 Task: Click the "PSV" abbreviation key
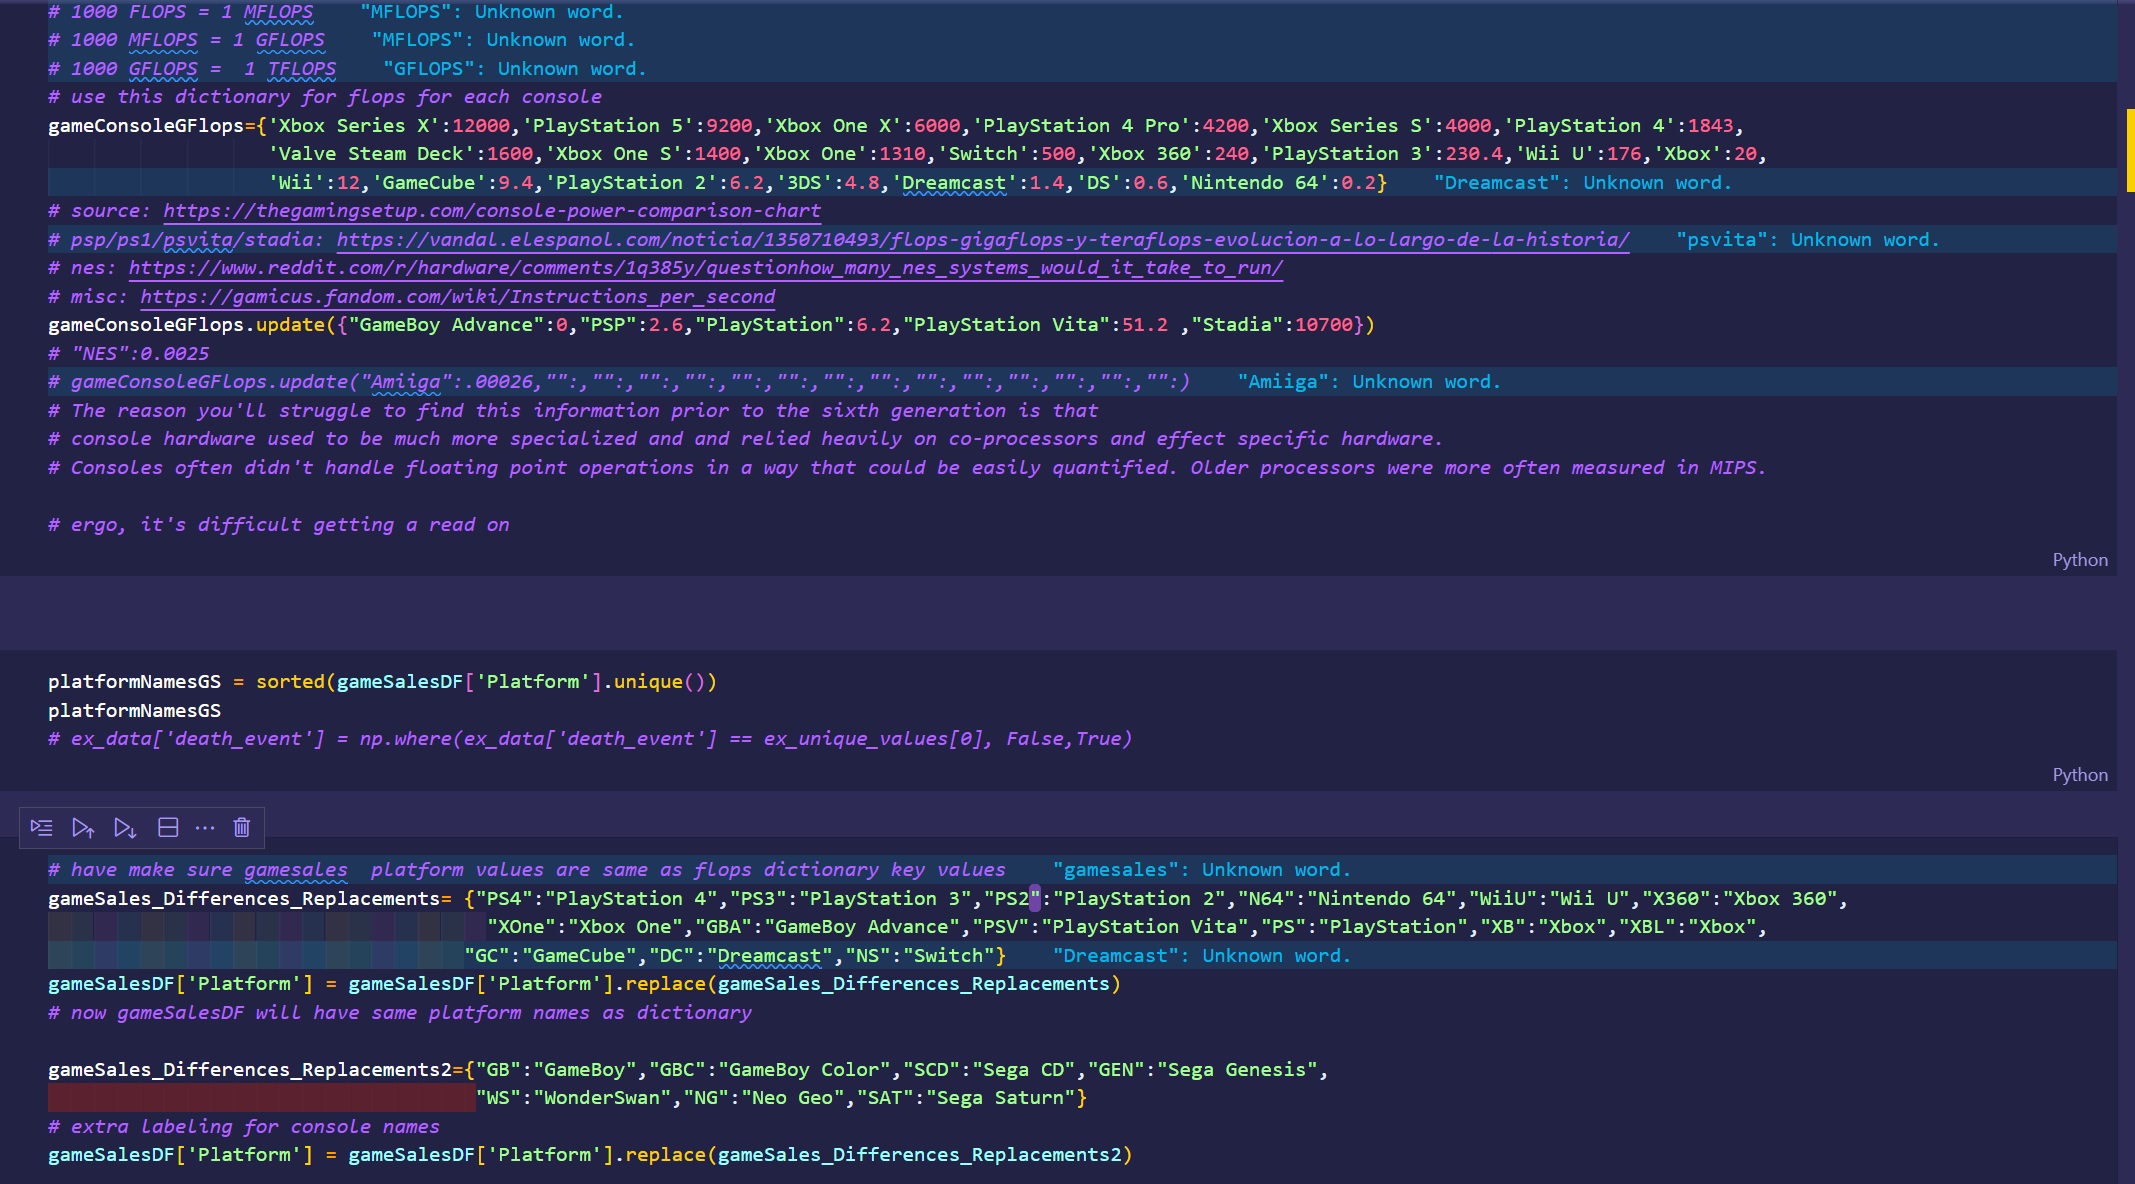(1006, 927)
